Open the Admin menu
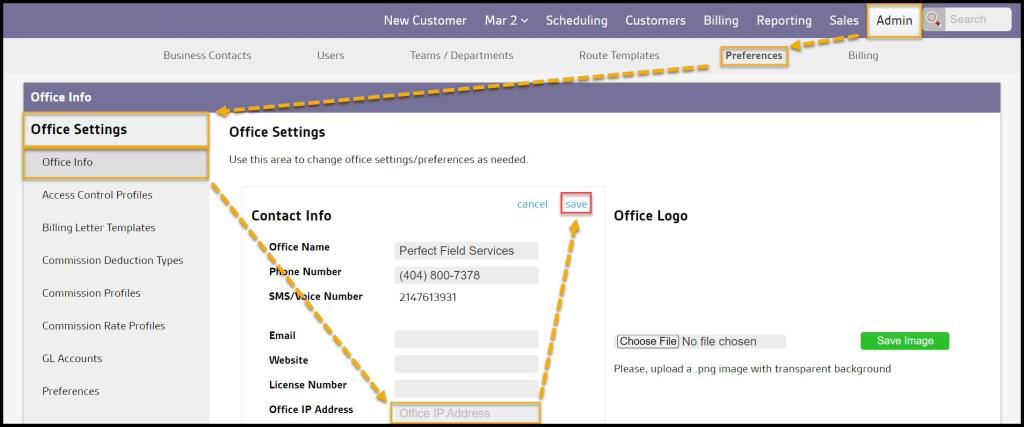1024x427 pixels. click(x=893, y=20)
